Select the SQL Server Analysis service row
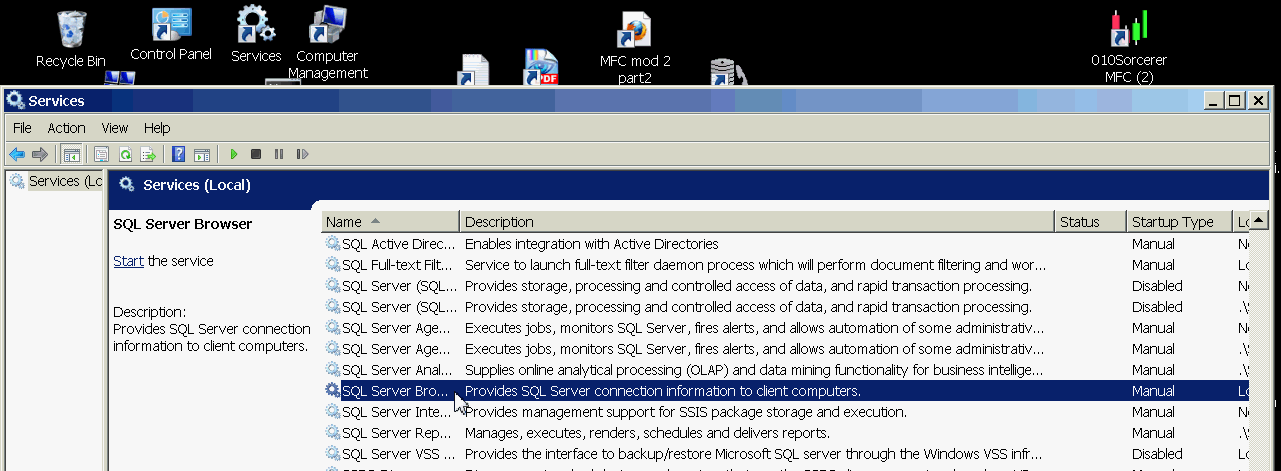1281x471 pixels. click(787, 370)
